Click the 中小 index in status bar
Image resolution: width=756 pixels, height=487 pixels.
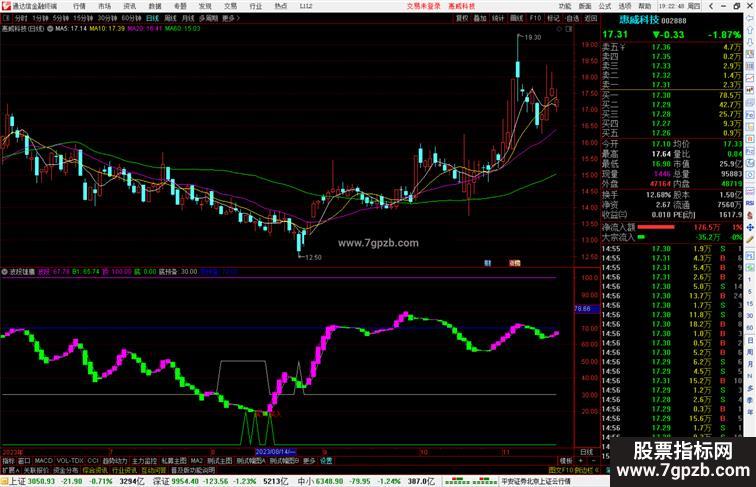point(305,481)
